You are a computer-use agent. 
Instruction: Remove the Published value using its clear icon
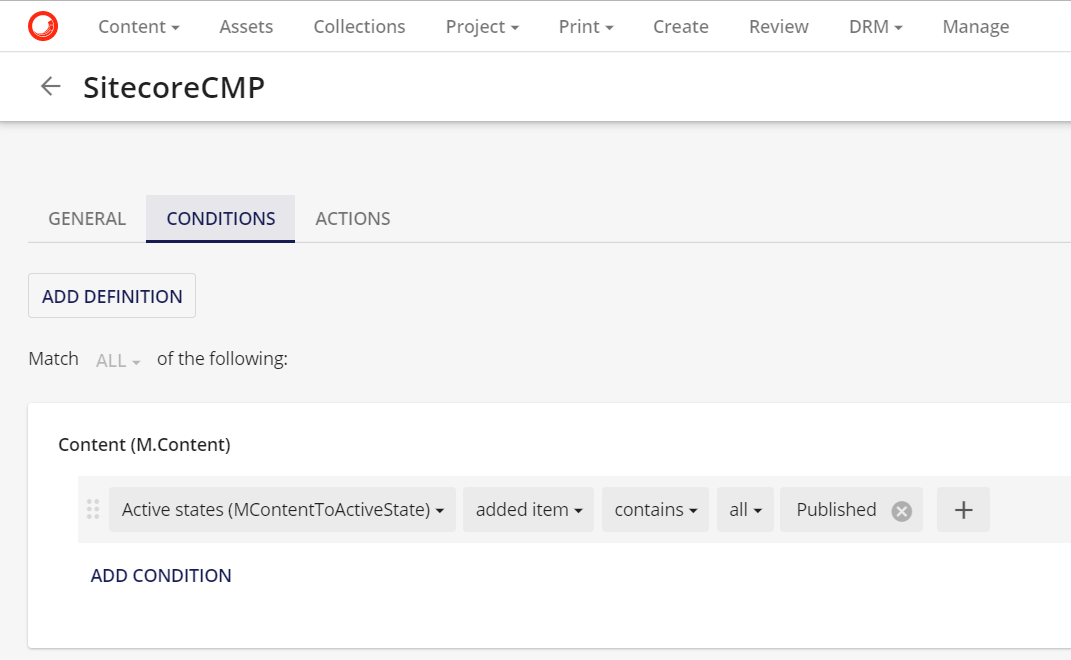(900, 510)
